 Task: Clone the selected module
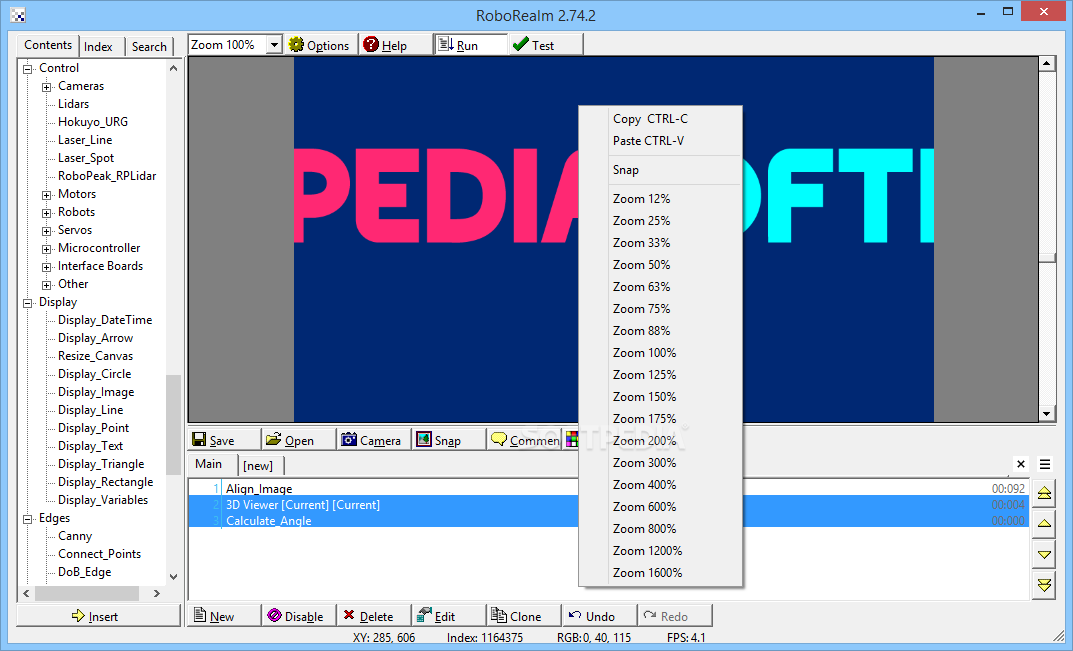(524, 616)
